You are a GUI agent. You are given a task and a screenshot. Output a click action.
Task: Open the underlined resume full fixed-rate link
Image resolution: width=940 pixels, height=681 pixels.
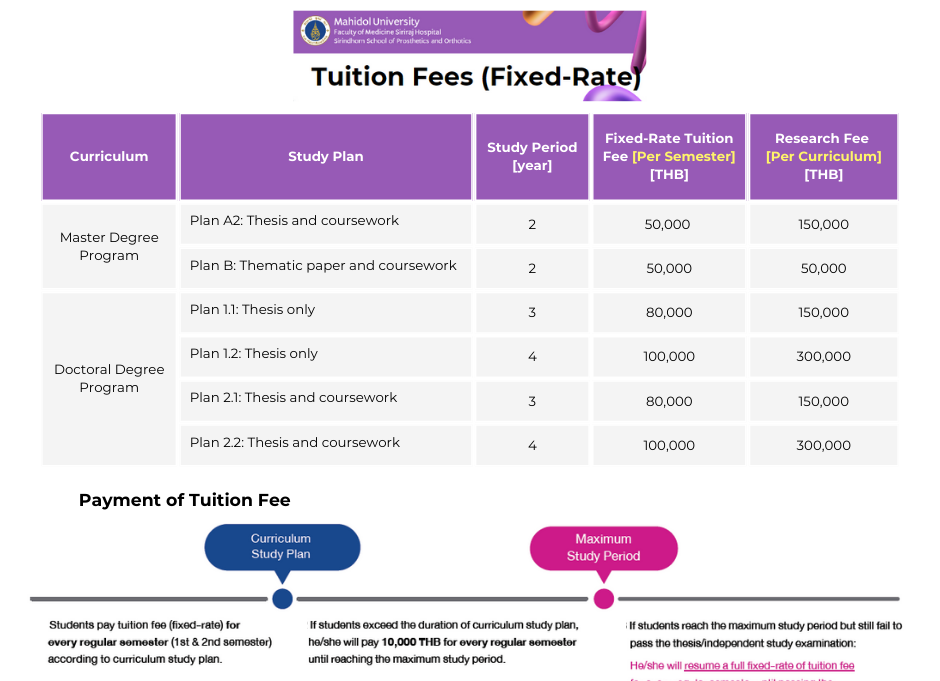click(x=769, y=665)
